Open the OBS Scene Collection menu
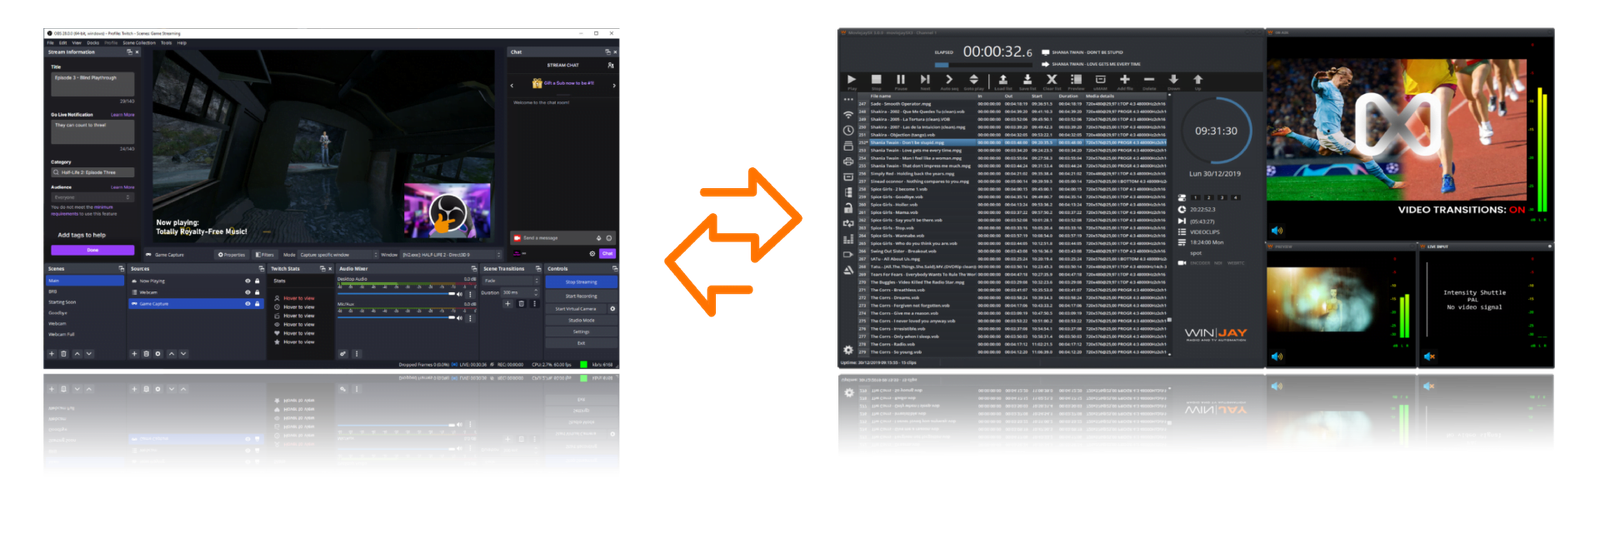The width and height of the screenshot is (1600, 543). pyautogui.click(x=139, y=43)
